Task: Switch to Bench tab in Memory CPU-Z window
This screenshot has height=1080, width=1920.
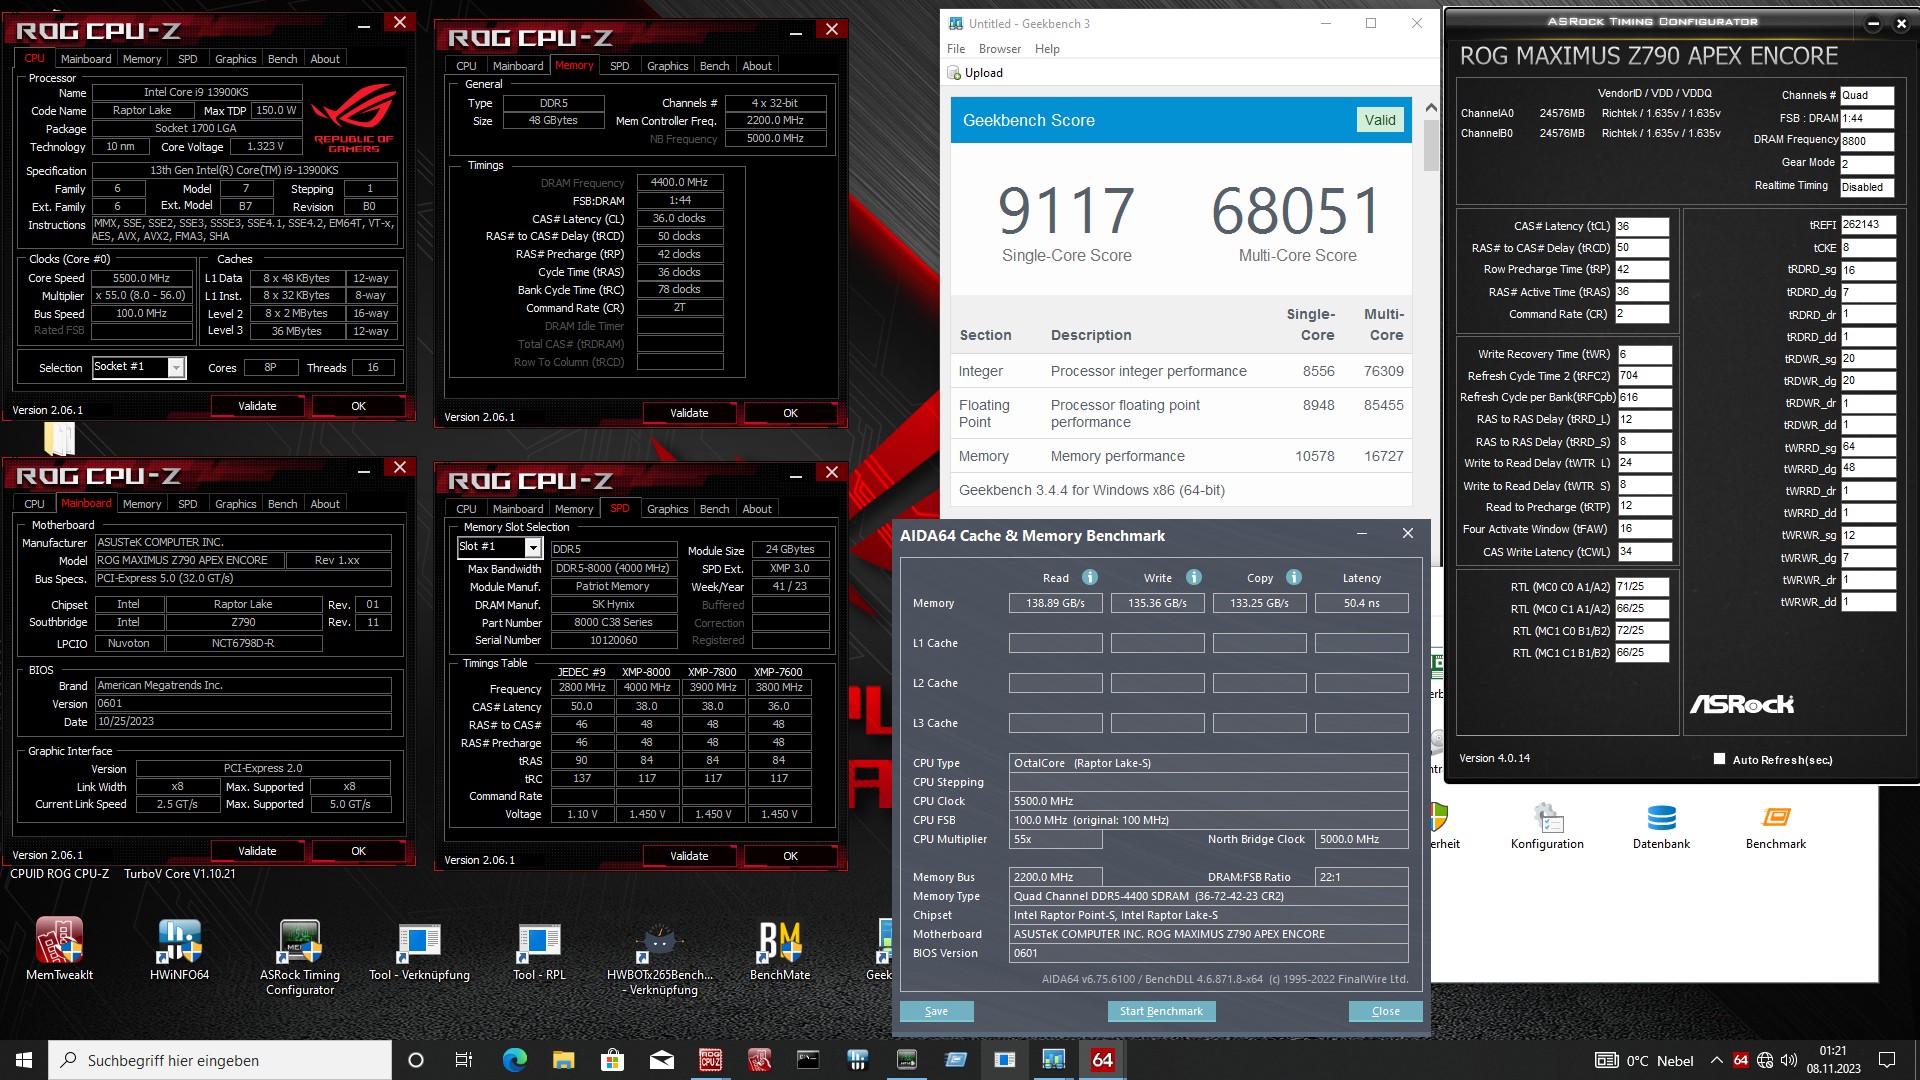Action: click(714, 66)
